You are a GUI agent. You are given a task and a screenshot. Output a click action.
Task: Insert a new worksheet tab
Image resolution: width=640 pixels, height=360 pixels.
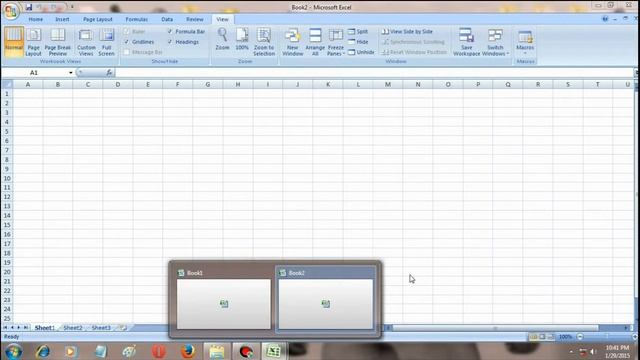(x=123, y=327)
